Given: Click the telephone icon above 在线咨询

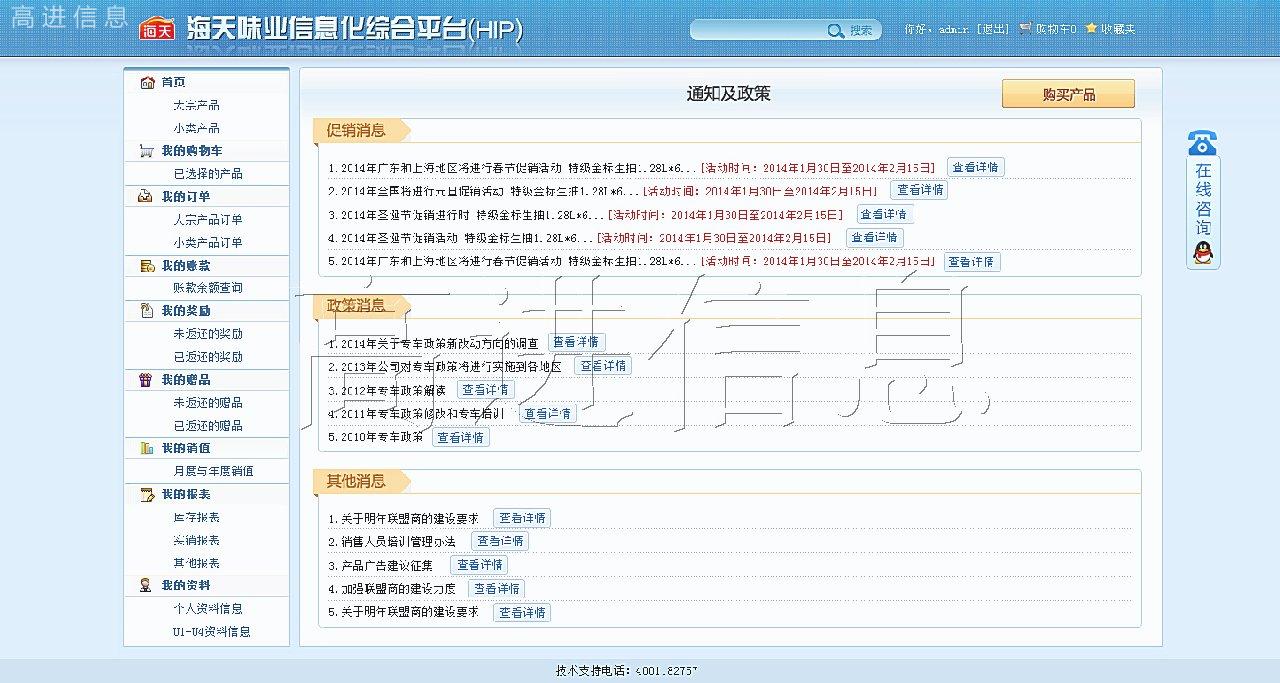Looking at the screenshot, I should [1203, 143].
